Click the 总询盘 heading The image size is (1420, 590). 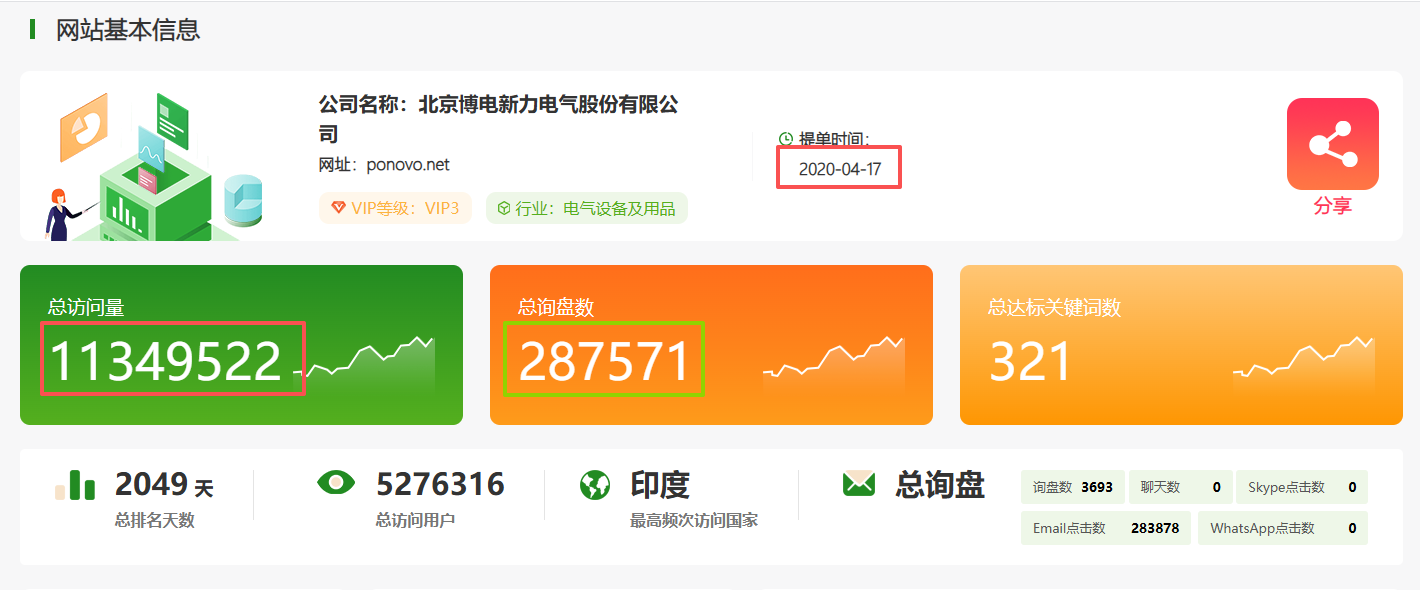pyautogui.click(x=940, y=485)
